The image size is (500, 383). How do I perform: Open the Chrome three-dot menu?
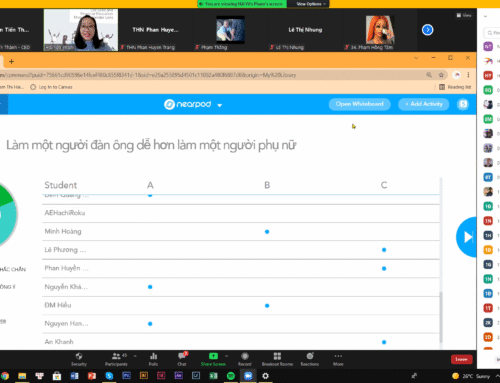click(x=468, y=75)
